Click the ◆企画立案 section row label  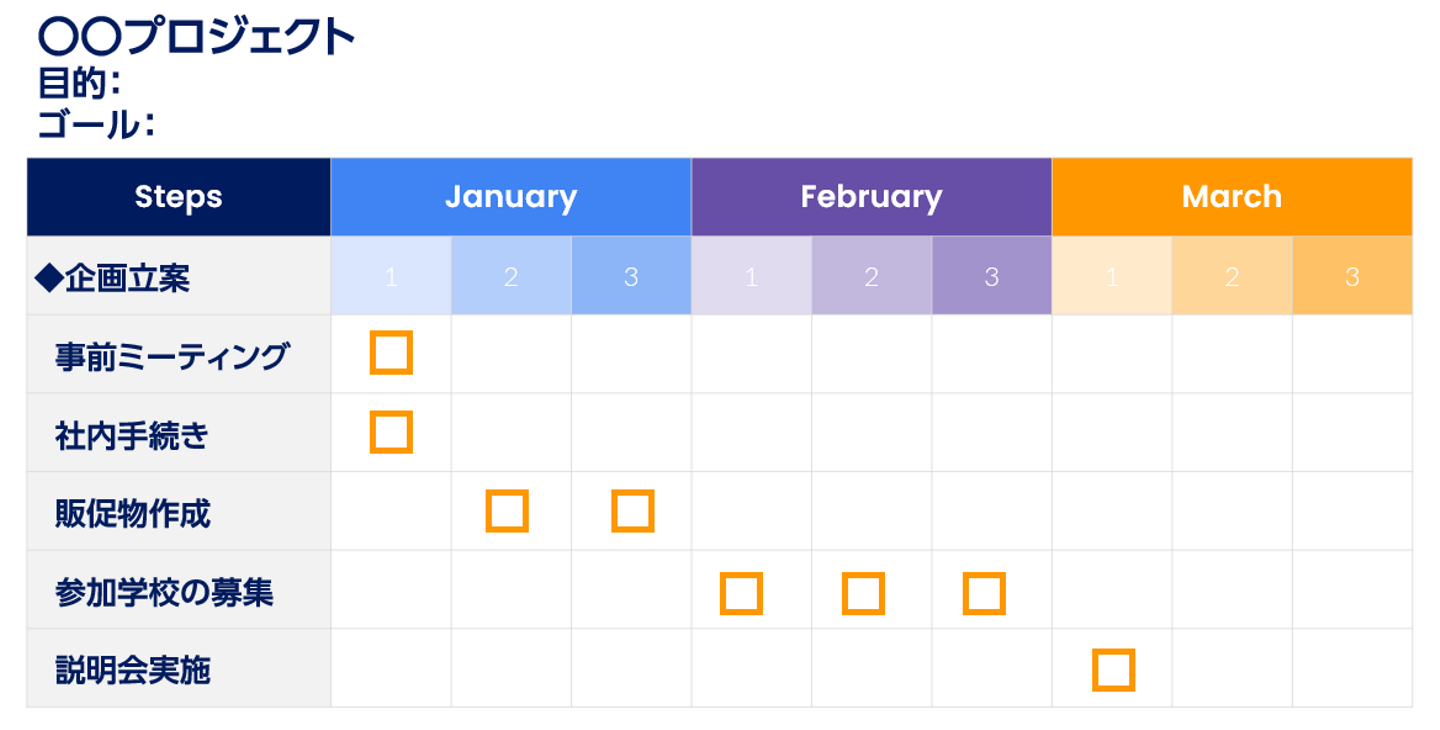112,278
